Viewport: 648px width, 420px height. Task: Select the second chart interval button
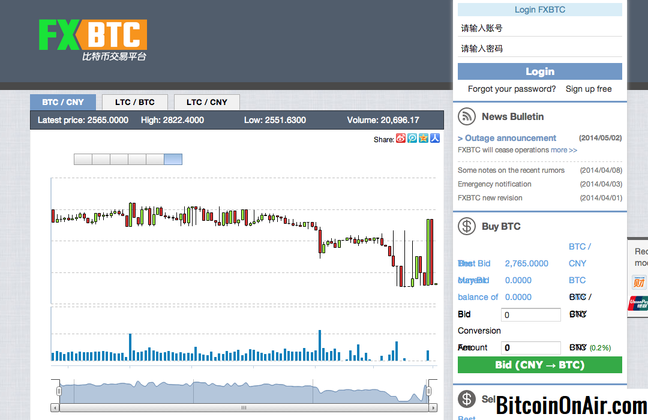101,159
